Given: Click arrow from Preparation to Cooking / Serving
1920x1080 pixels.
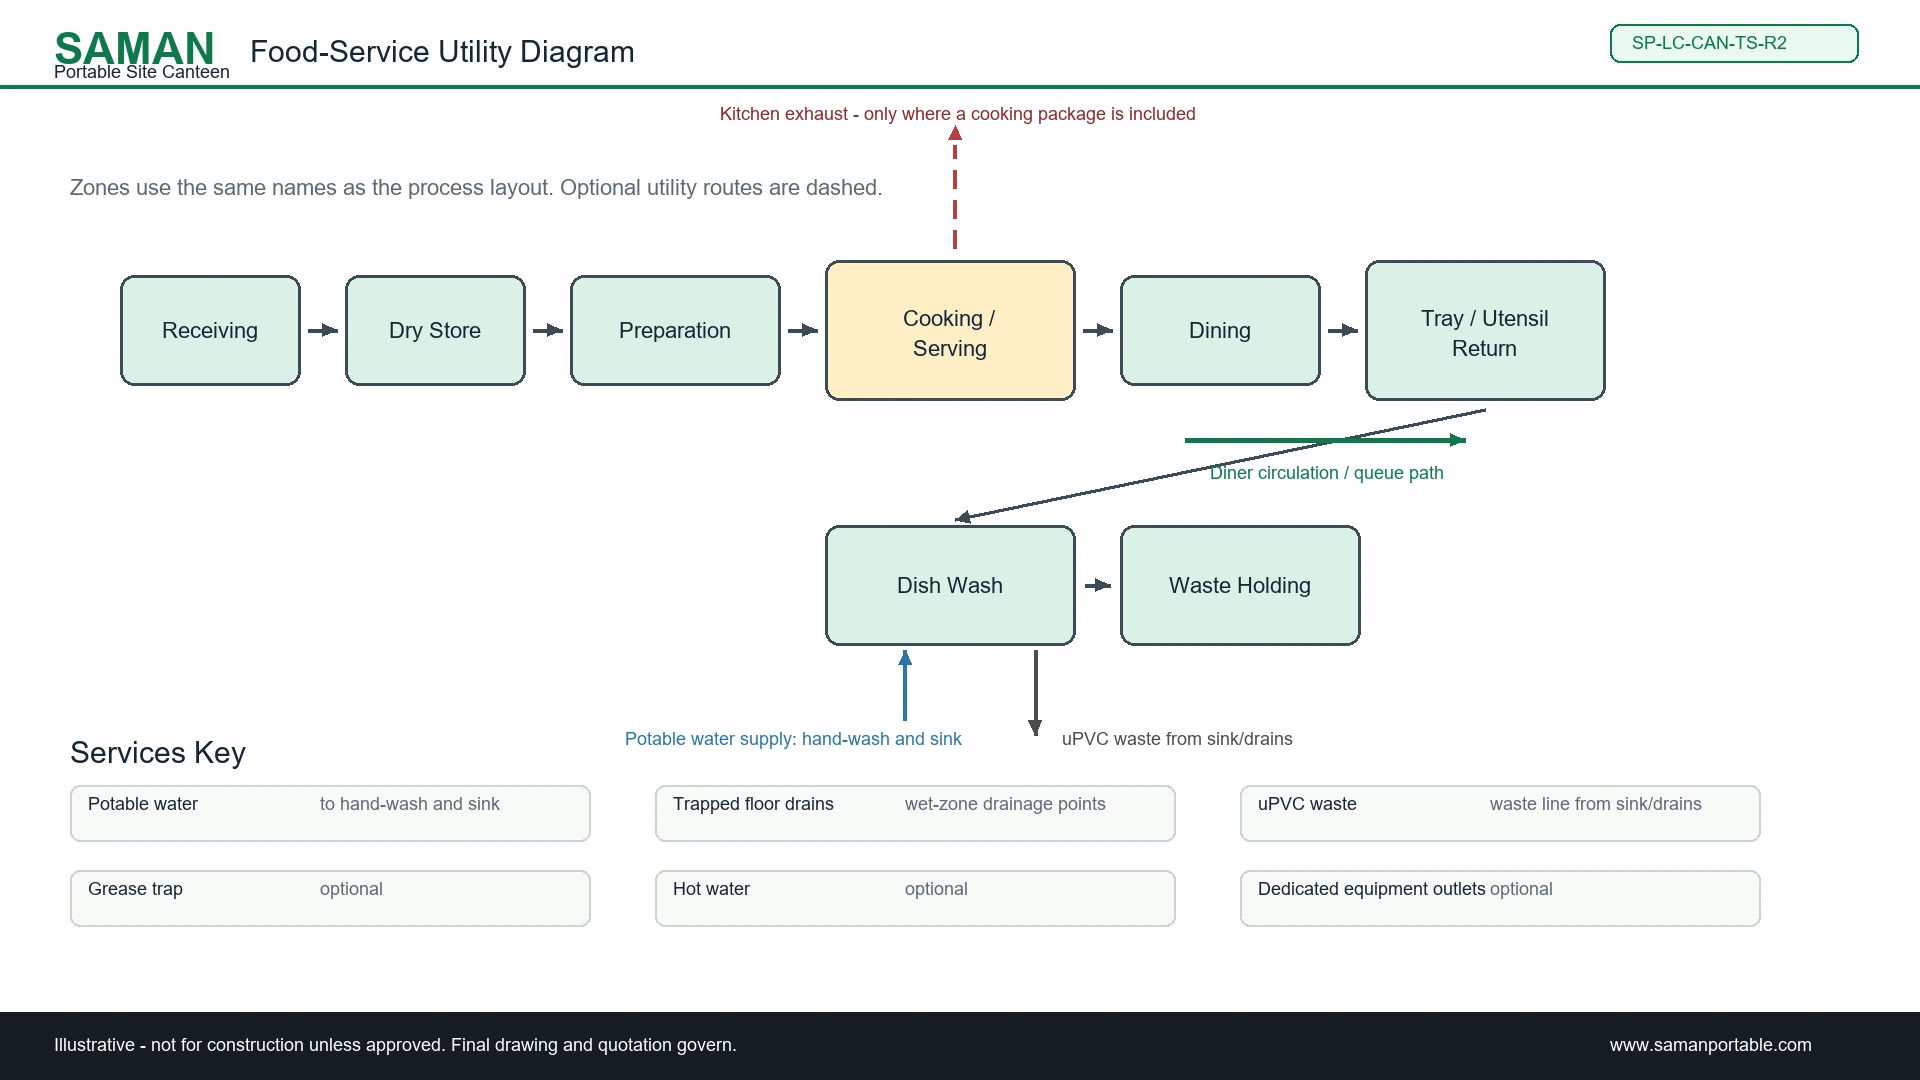Looking at the screenshot, I should click(803, 330).
